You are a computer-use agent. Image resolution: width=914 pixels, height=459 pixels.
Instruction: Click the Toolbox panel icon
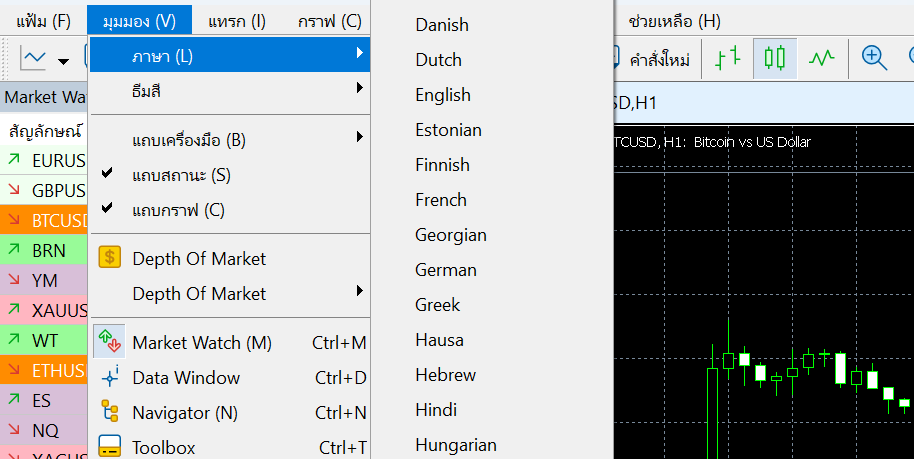[x=110, y=447]
